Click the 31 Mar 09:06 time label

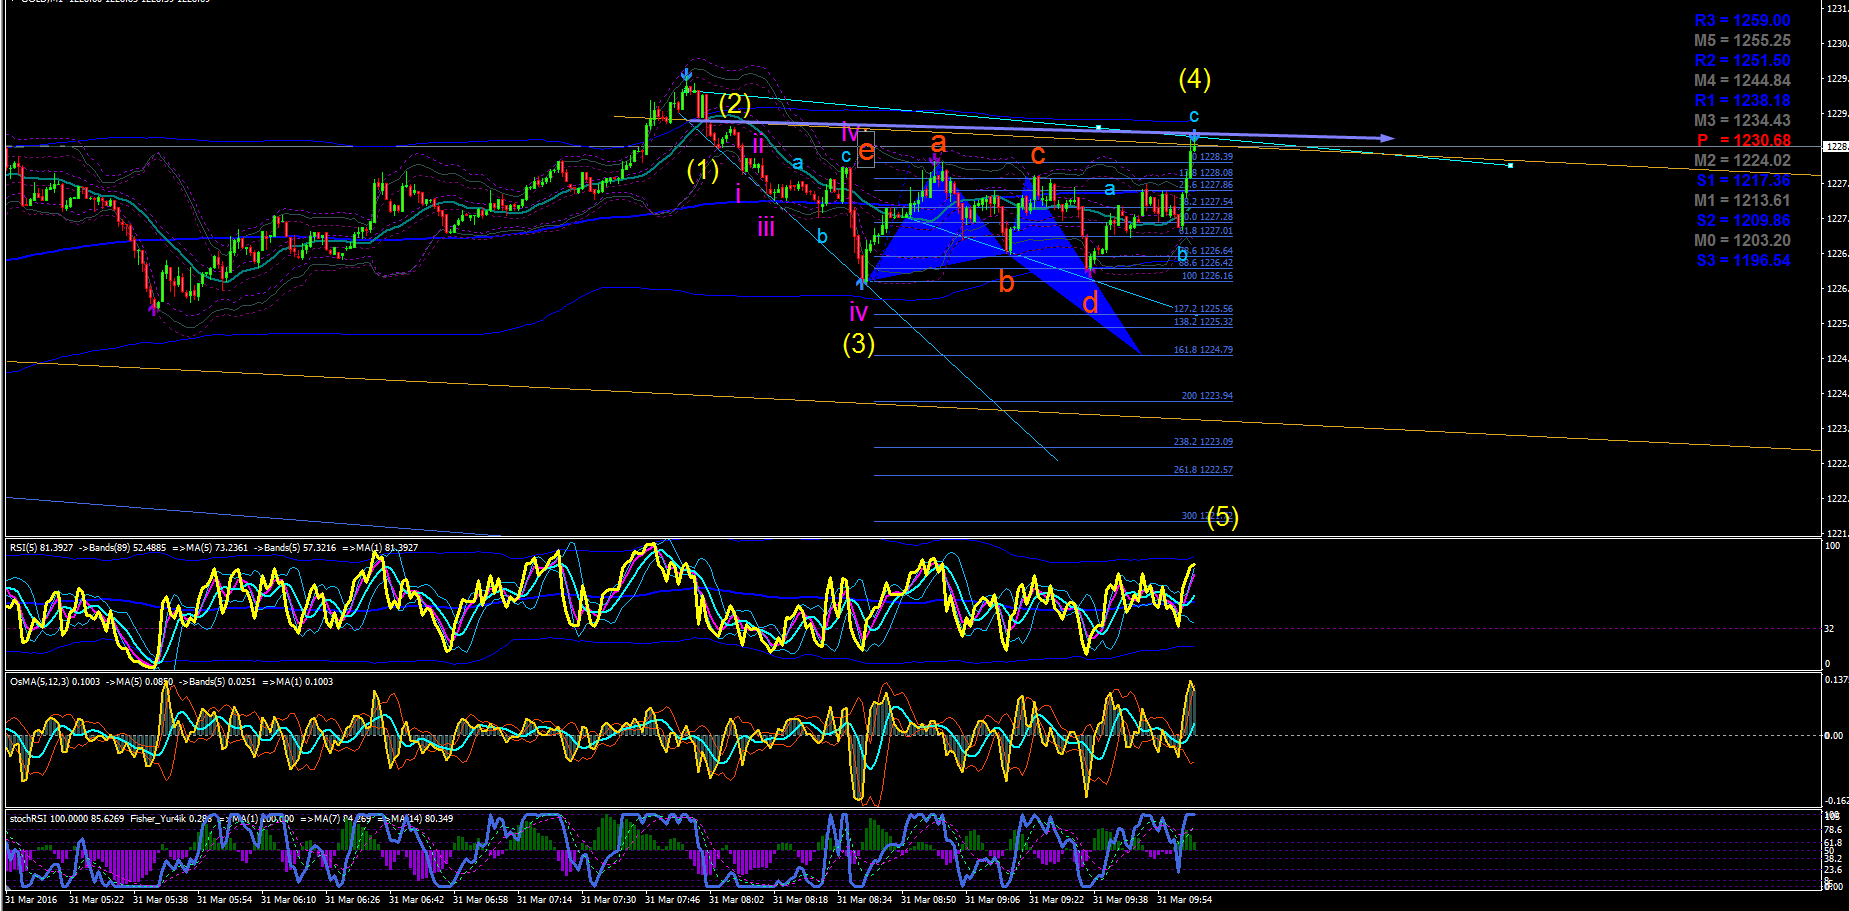click(x=993, y=900)
